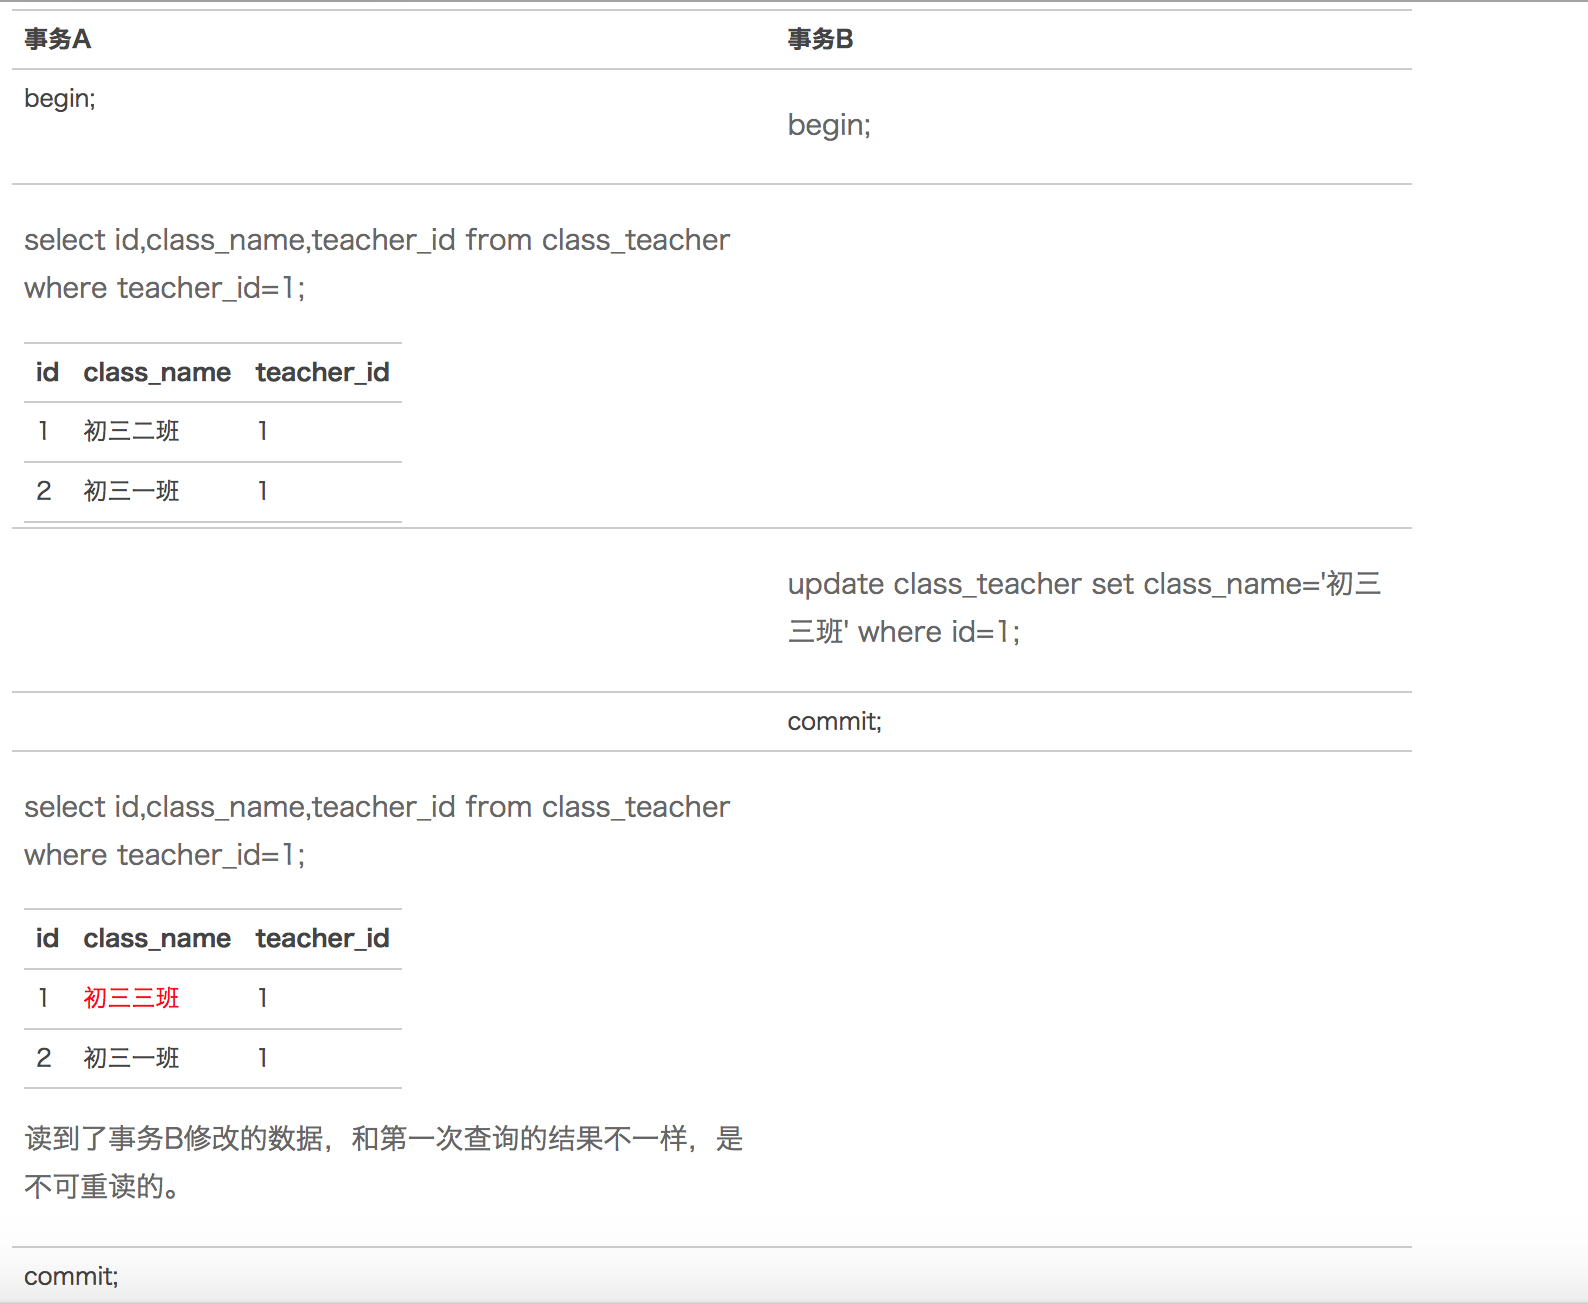Click class_name header in second result table
This screenshot has width=1588, height=1304.
(x=157, y=938)
